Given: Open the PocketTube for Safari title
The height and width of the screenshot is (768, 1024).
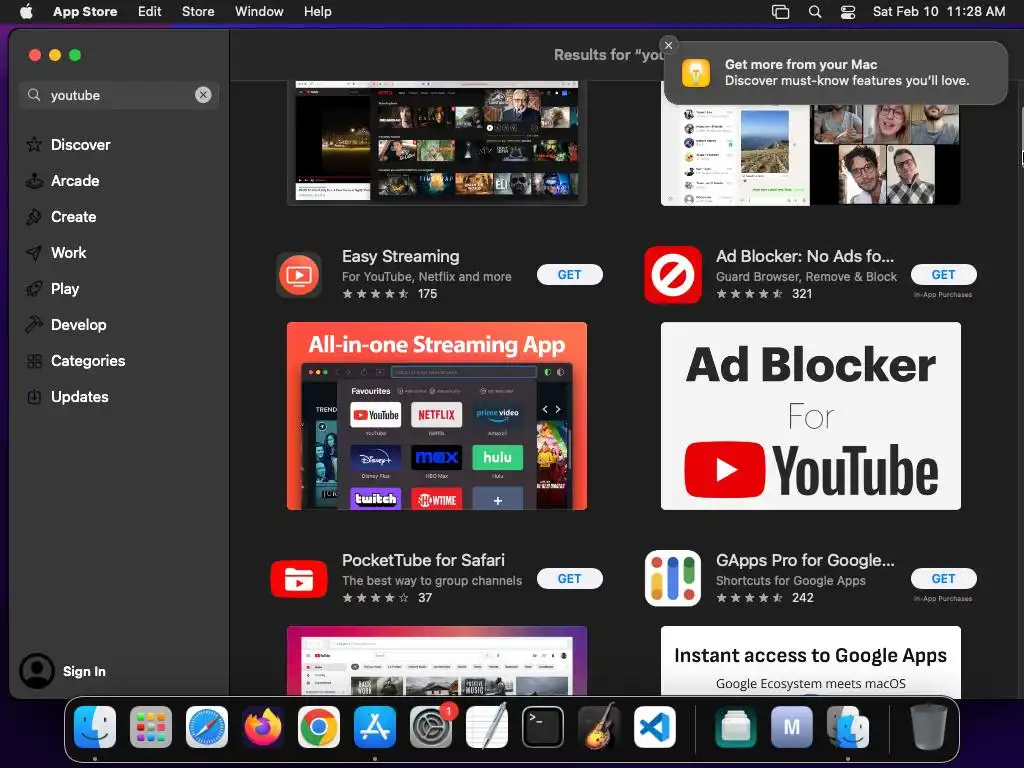Looking at the screenshot, I should pos(423,560).
